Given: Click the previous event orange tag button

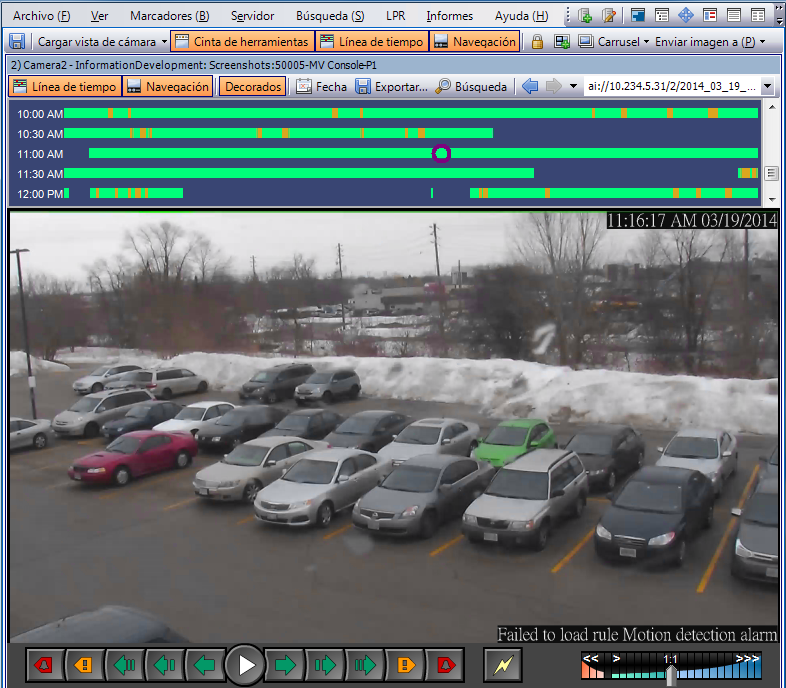Looking at the screenshot, I should 85,665.
